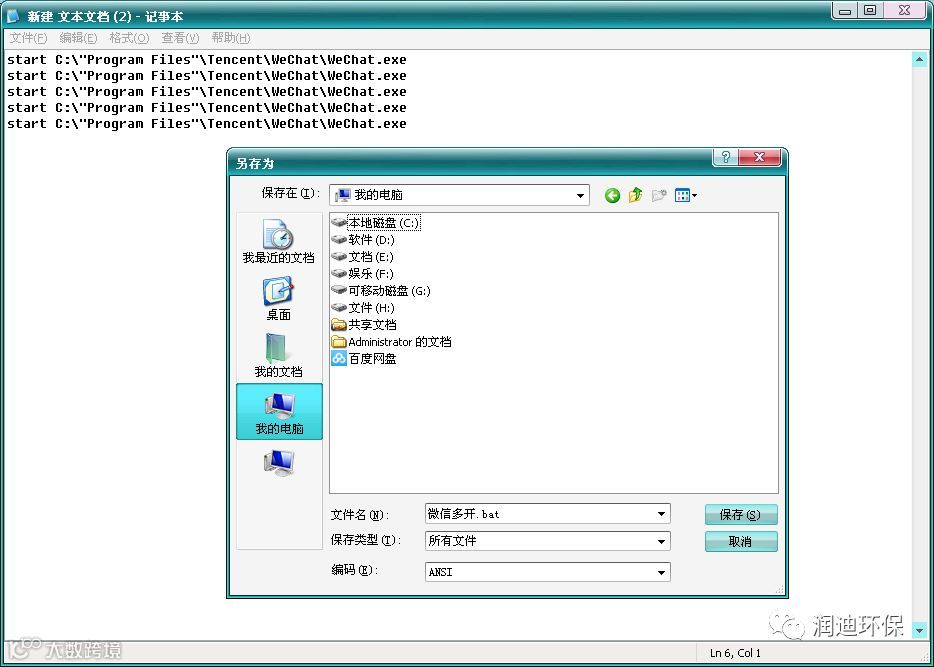The height and width of the screenshot is (667, 934).
Task: Open the View (查看) menu in Notepad
Action: coord(180,38)
